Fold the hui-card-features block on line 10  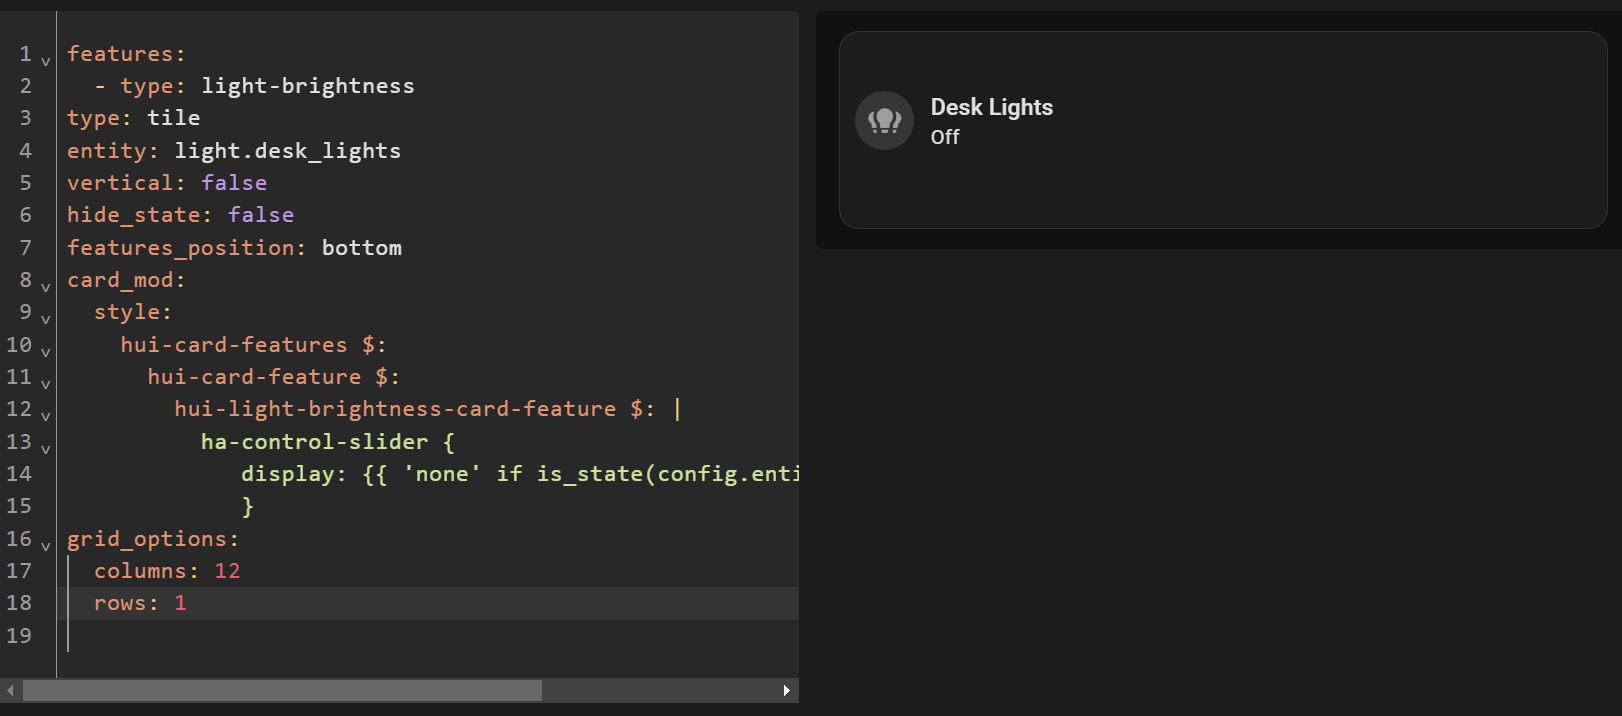coord(46,351)
